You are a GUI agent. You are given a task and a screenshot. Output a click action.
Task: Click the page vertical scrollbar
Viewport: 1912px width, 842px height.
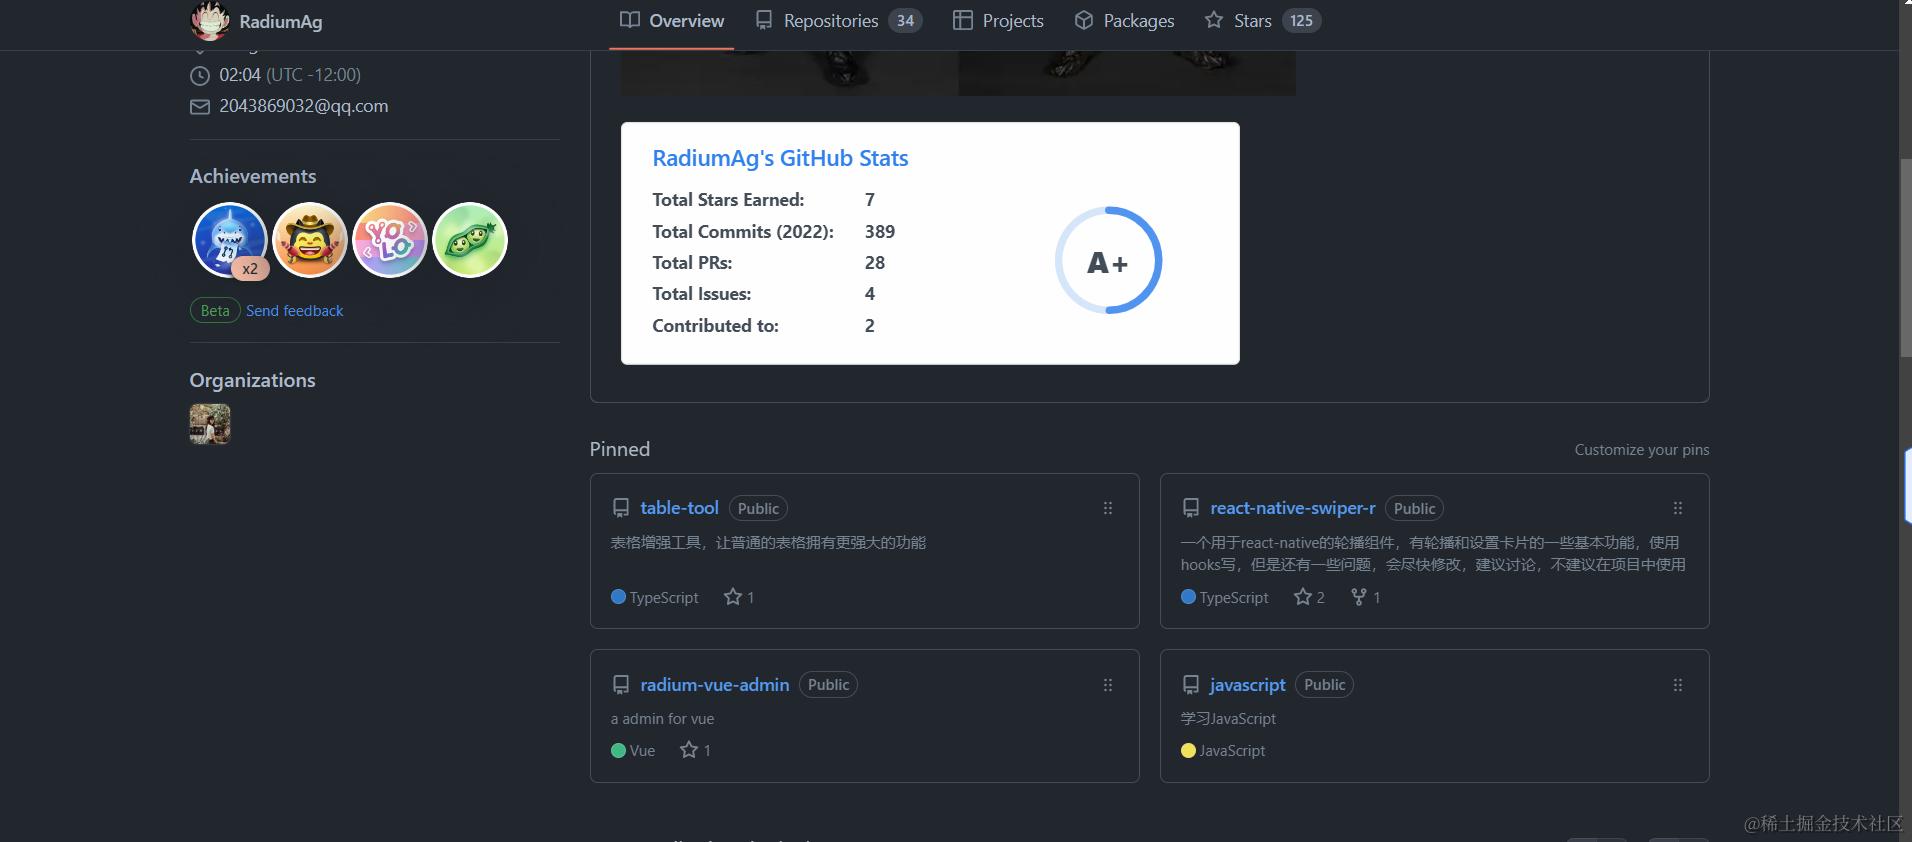(1905, 257)
